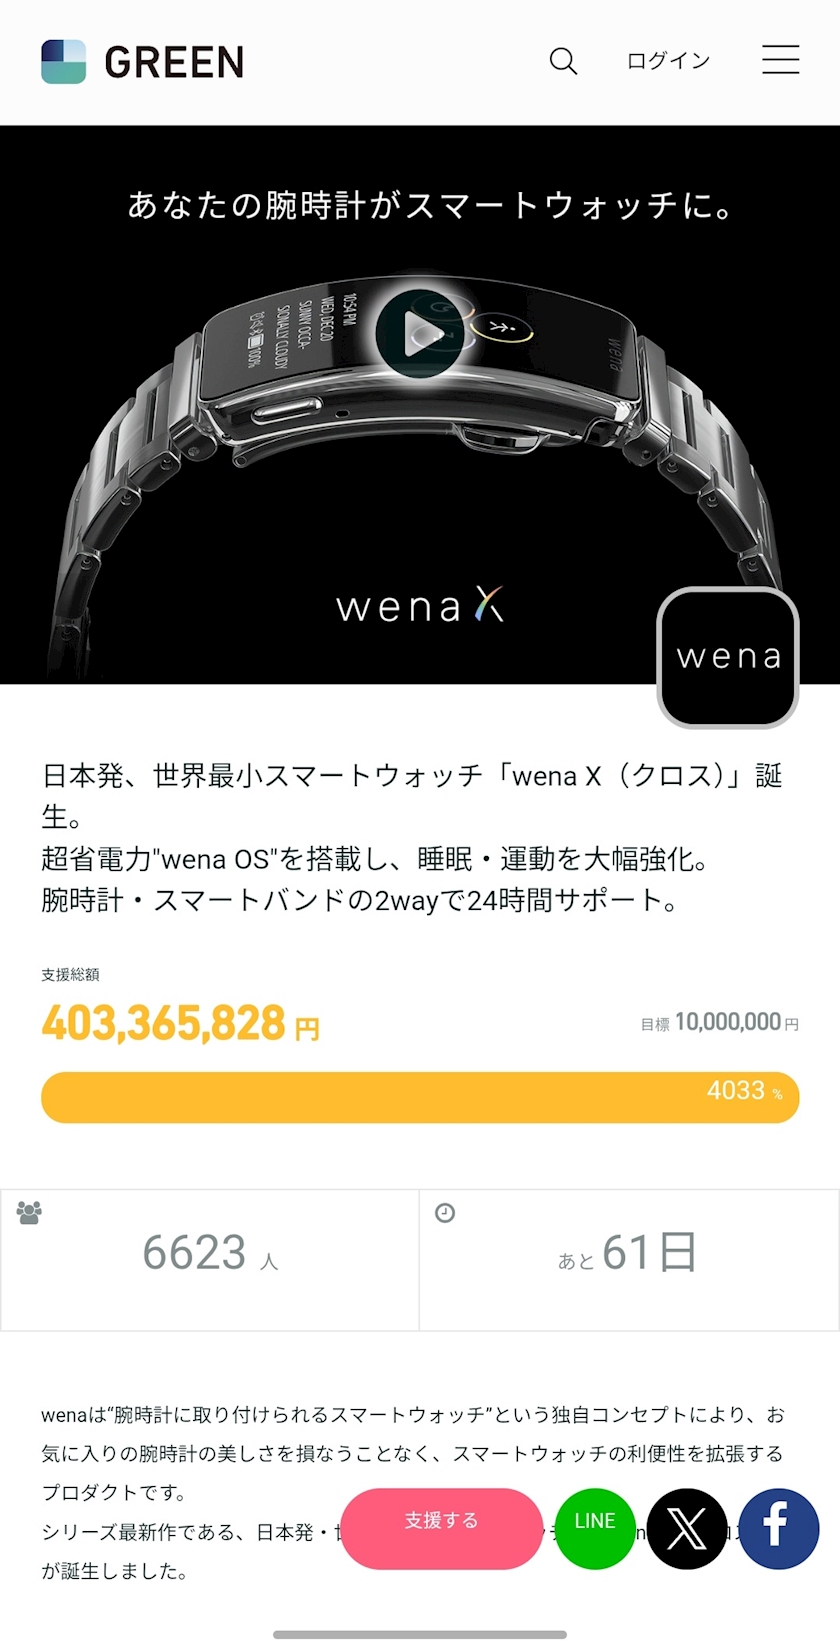Click the 目標 10,000,000円 goal text
Screen dimensions: 840x1650
pyautogui.click(x=719, y=1022)
